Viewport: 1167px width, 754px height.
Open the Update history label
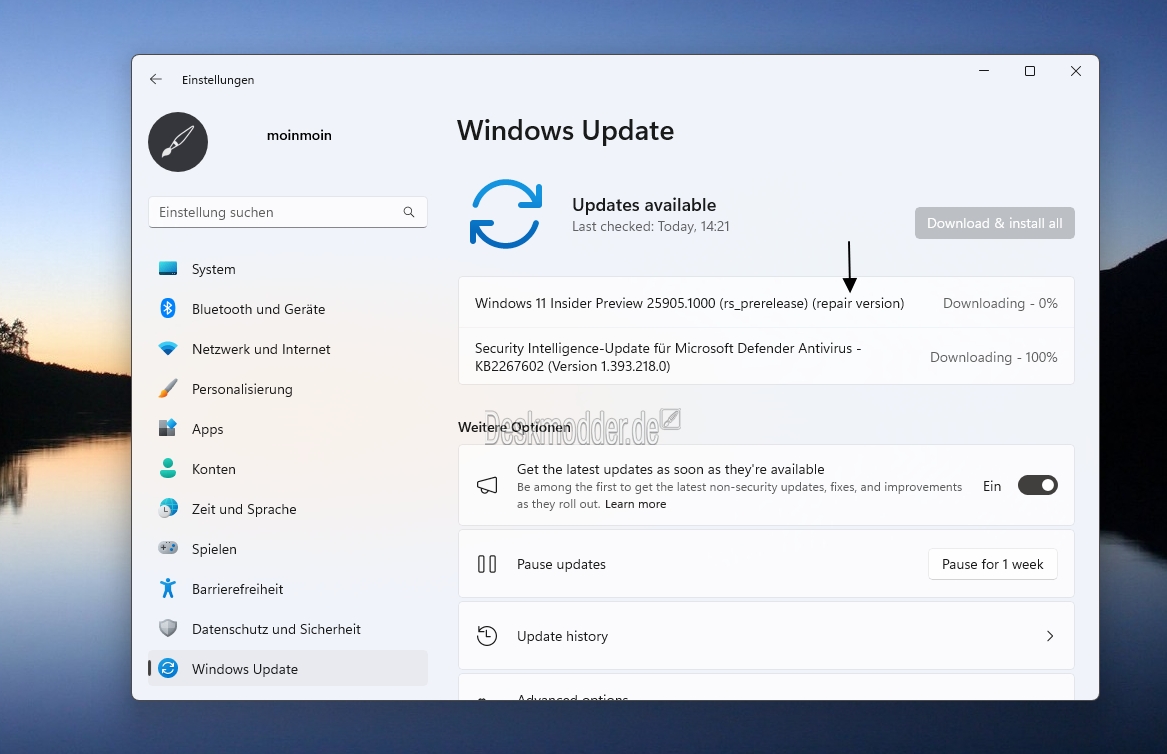[563, 636]
